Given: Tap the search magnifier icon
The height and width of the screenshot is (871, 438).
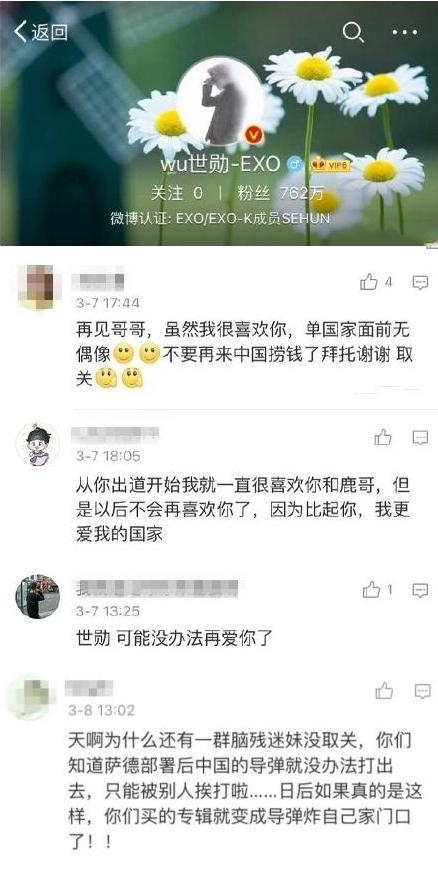Looking at the screenshot, I should (353, 33).
